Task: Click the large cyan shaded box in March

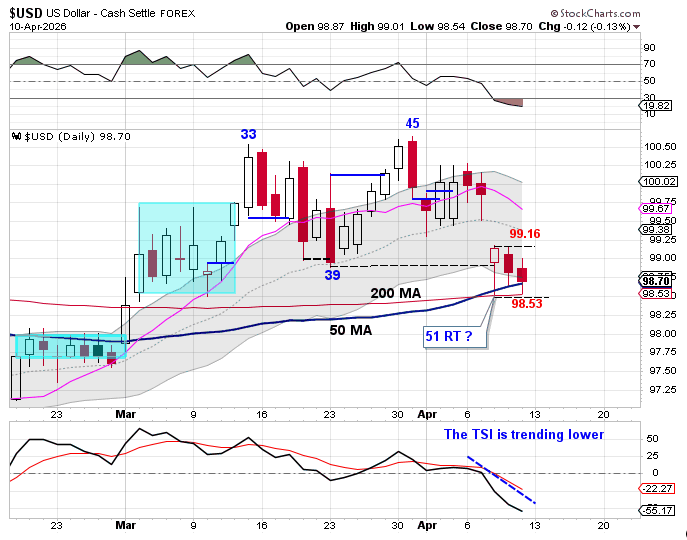Action: (x=186, y=247)
